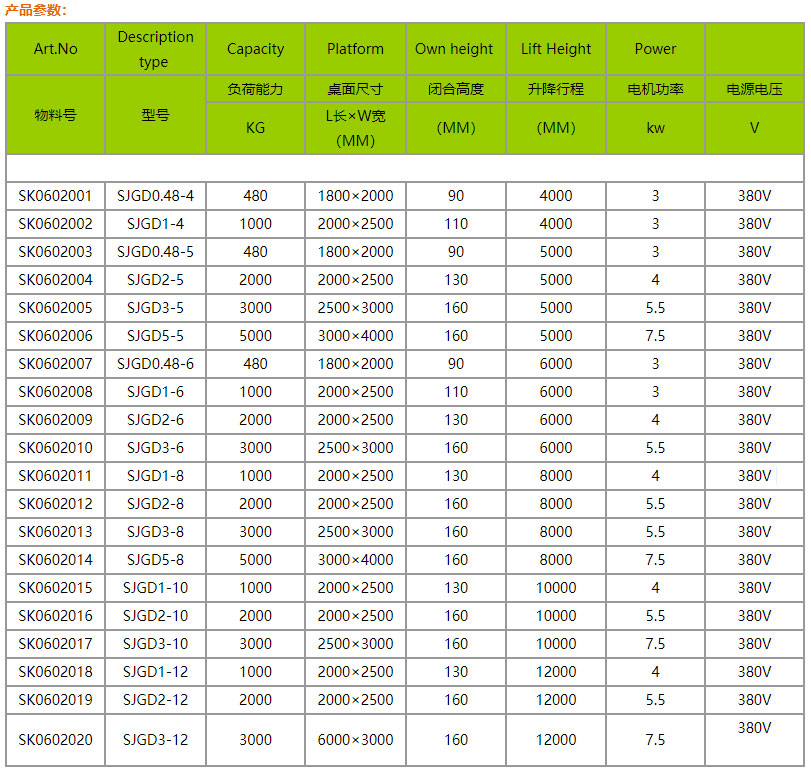Click the Art.No column header
The image size is (811, 774).
point(55,49)
